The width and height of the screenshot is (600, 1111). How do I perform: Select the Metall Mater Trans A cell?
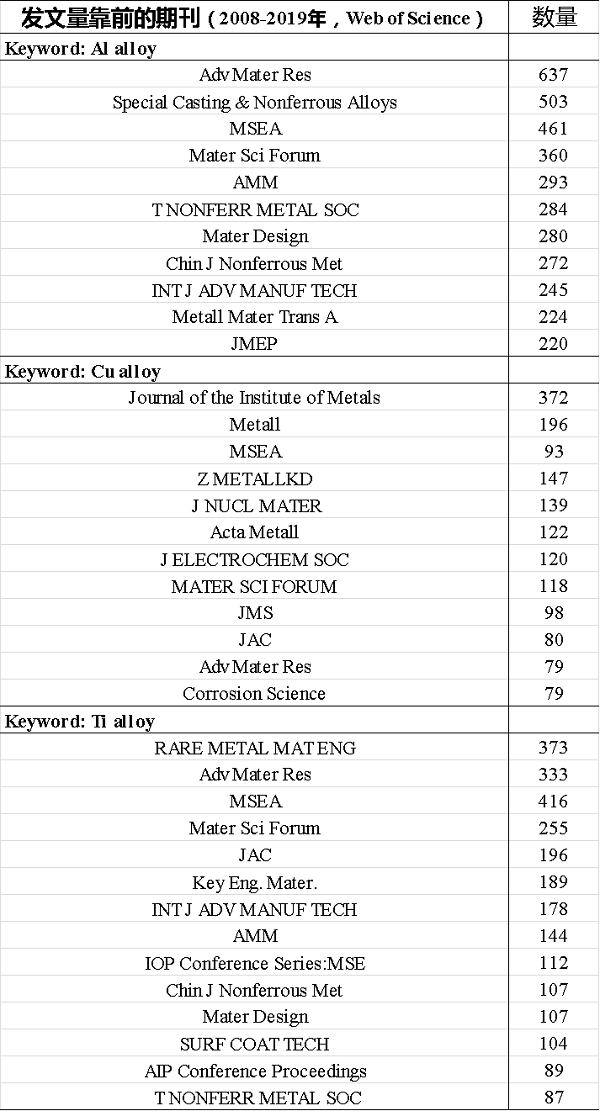(254, 317)
